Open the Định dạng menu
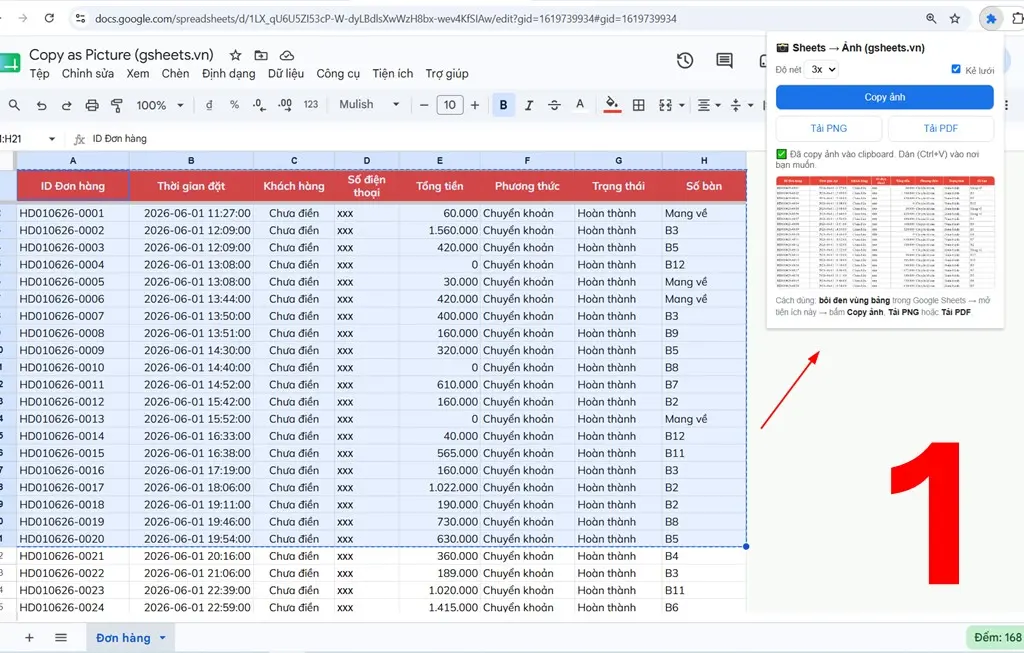Image resolution: width=1024 pixels, height=653 pixels. (x=229, y=74)
